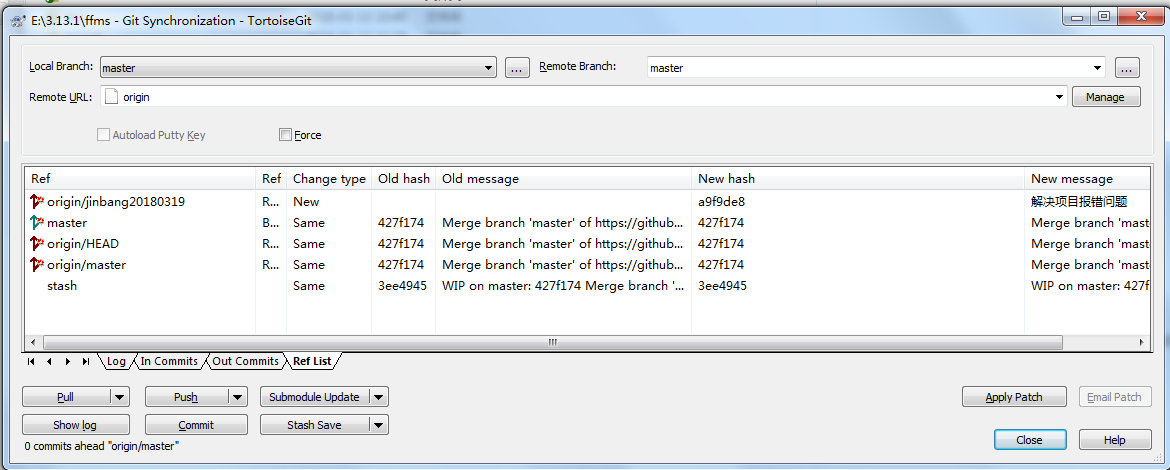Click the horizontal scrollbar thumb in ref list

coord(552,342)
